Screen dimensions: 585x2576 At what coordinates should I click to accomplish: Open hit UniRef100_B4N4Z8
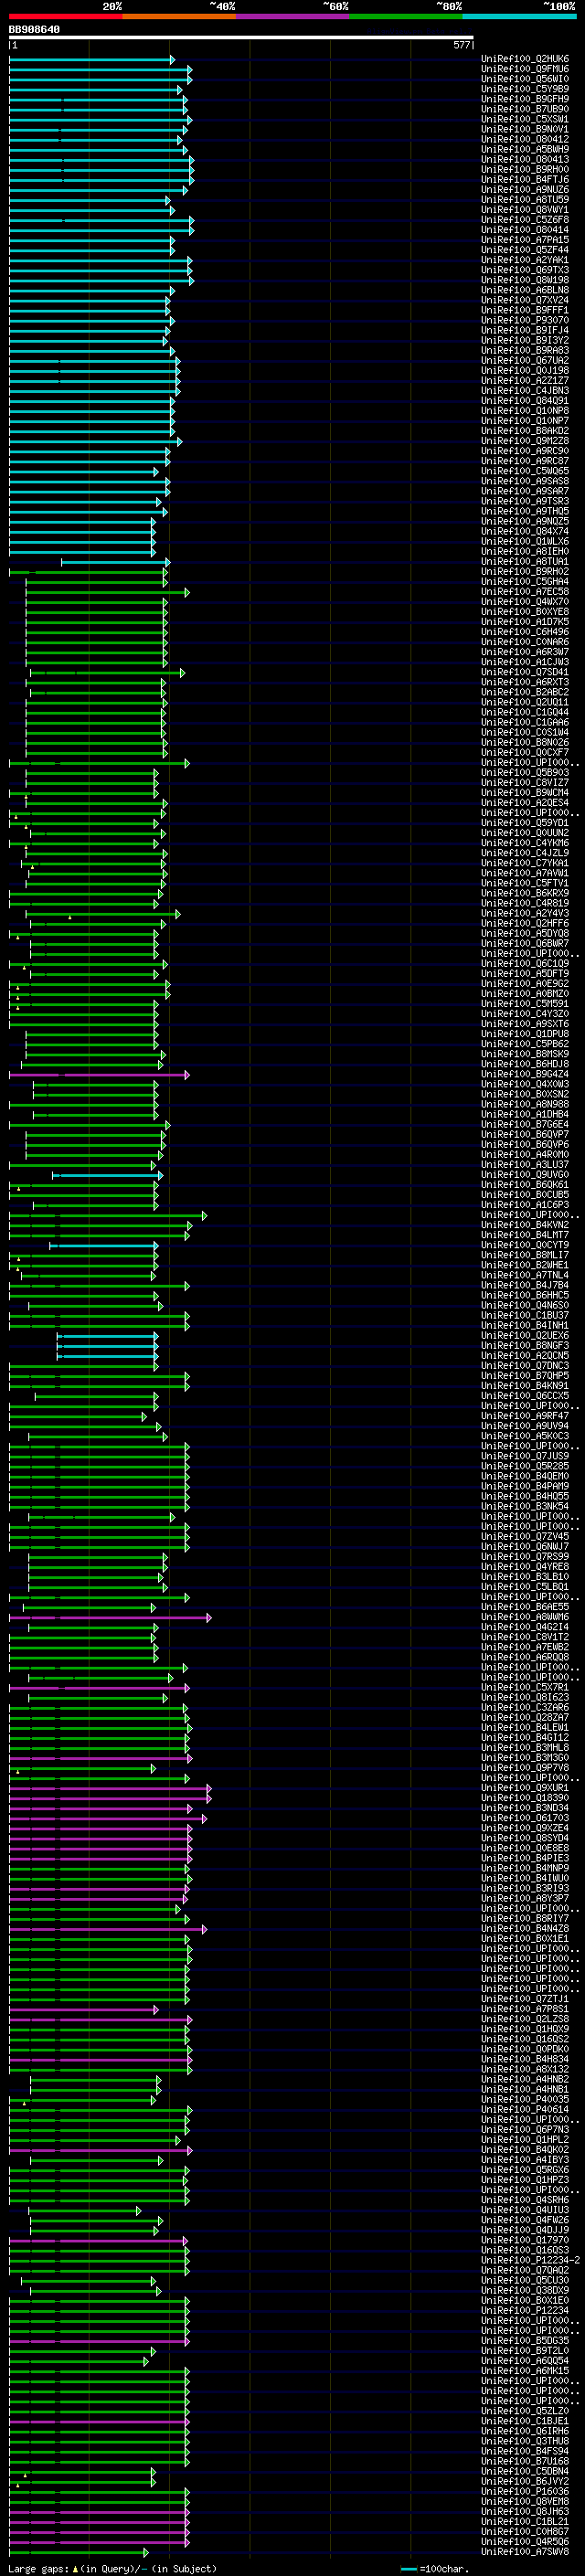pyautogui.click(x=525, y=1929)
